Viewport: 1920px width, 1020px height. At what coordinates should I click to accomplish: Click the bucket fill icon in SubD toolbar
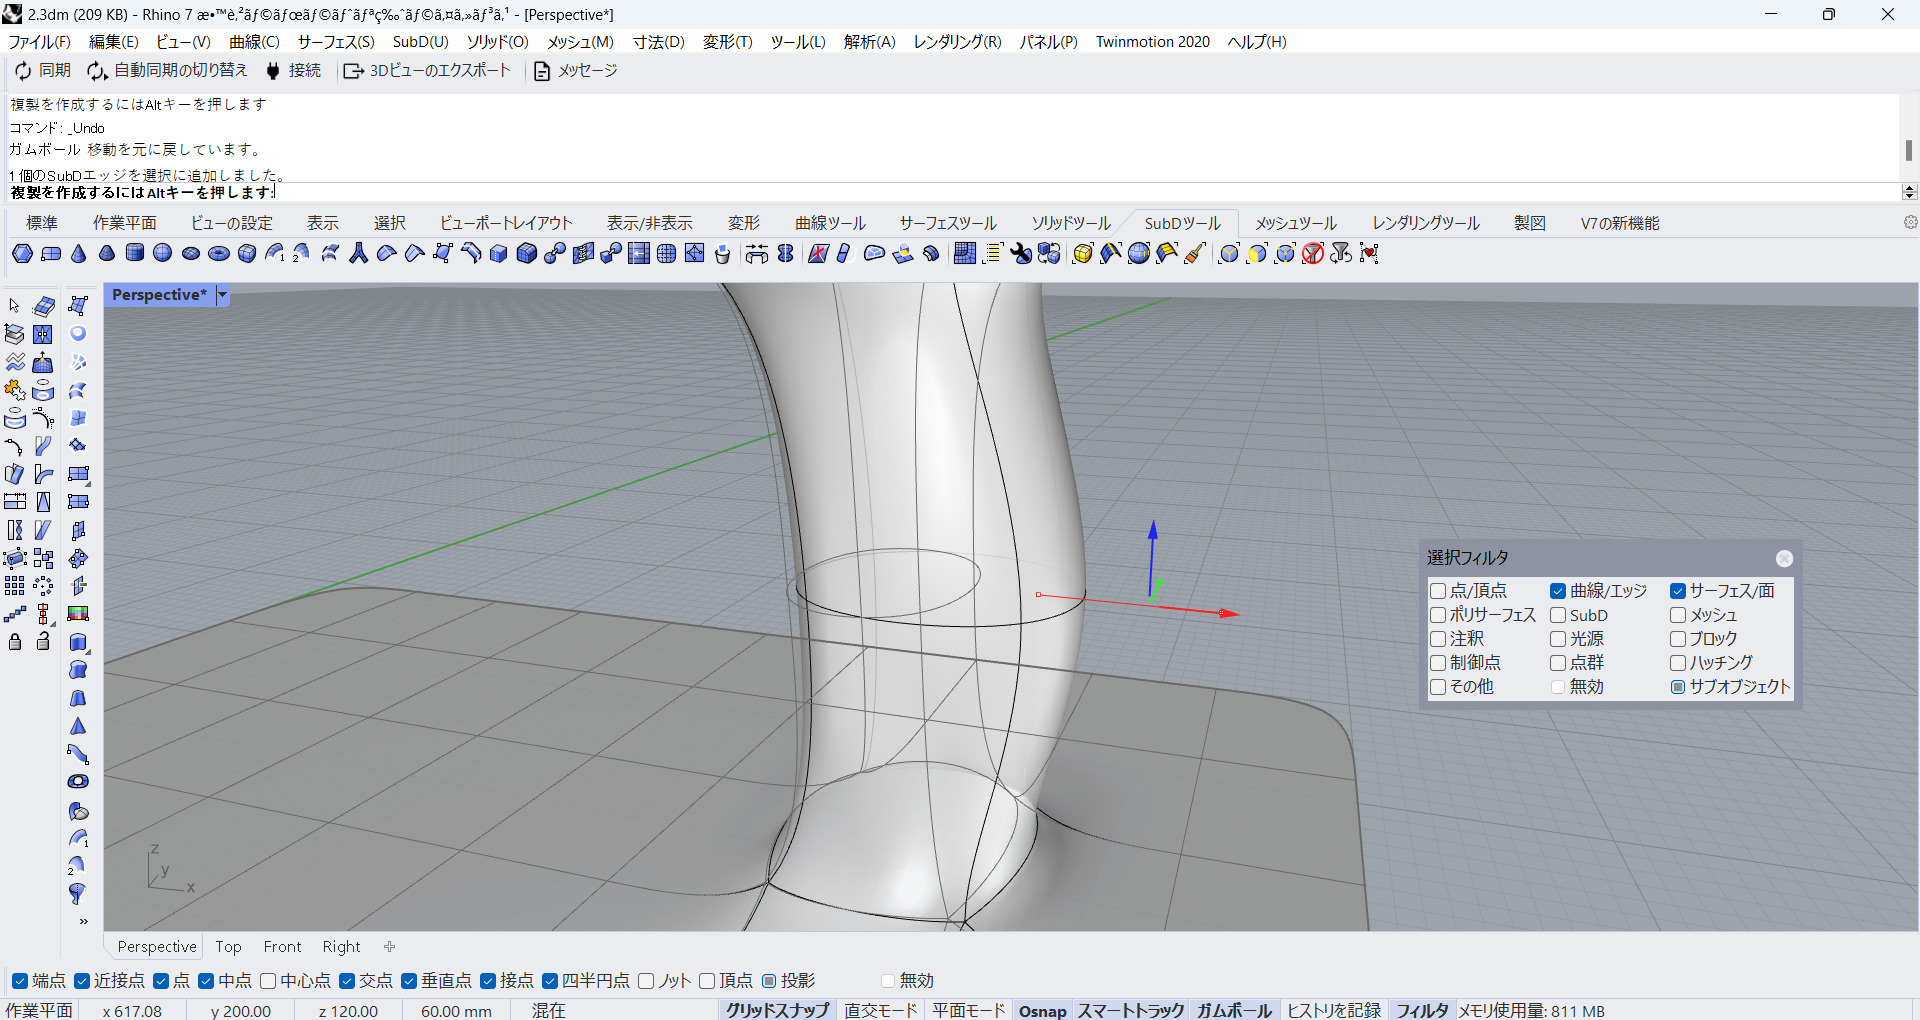(723, 254)
